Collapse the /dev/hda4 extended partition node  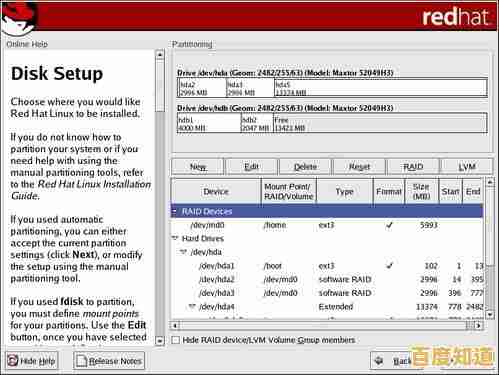tap(192, 306)
